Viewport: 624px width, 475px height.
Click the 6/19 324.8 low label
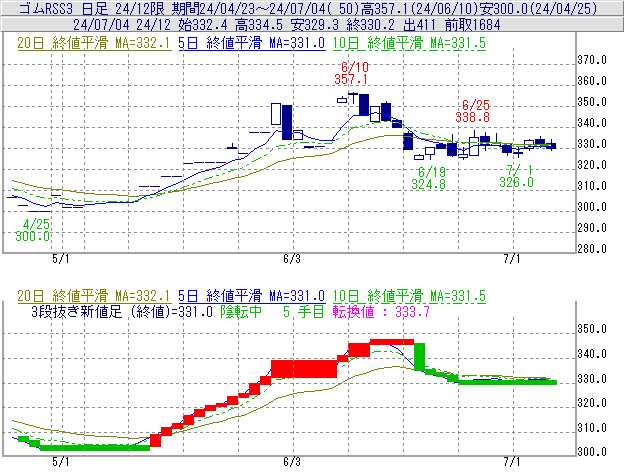(429, 178)
